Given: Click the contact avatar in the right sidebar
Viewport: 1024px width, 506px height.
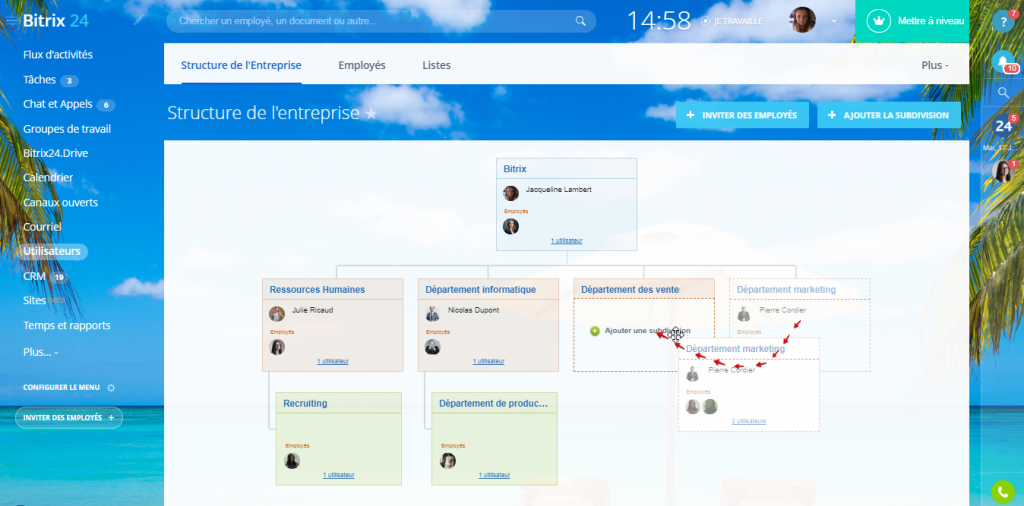Looking at the screenshot, I should [x=1002, y=172].
